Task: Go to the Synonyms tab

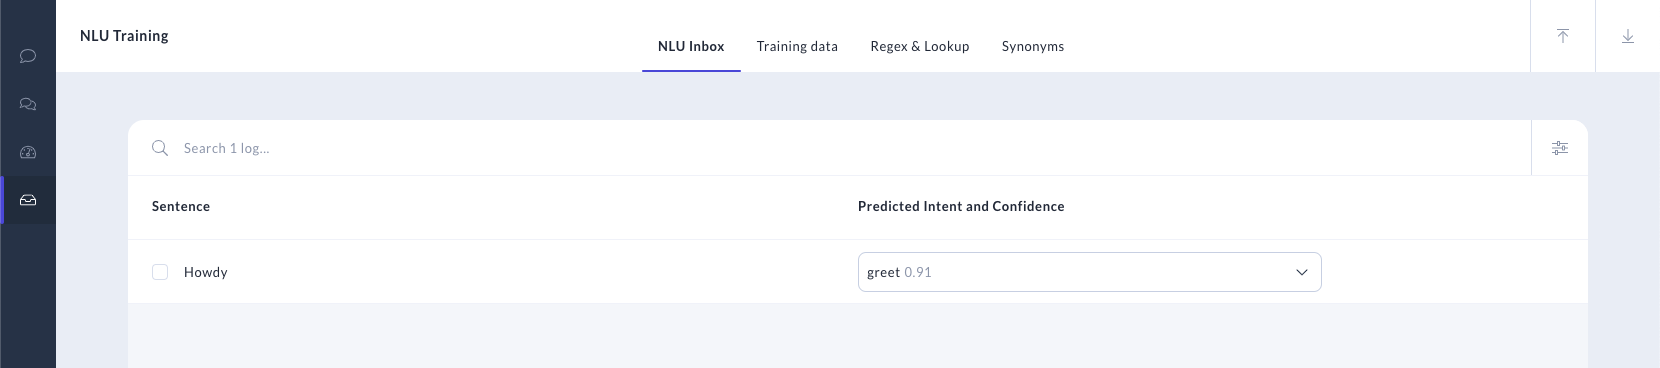Action: point(1033,46)
